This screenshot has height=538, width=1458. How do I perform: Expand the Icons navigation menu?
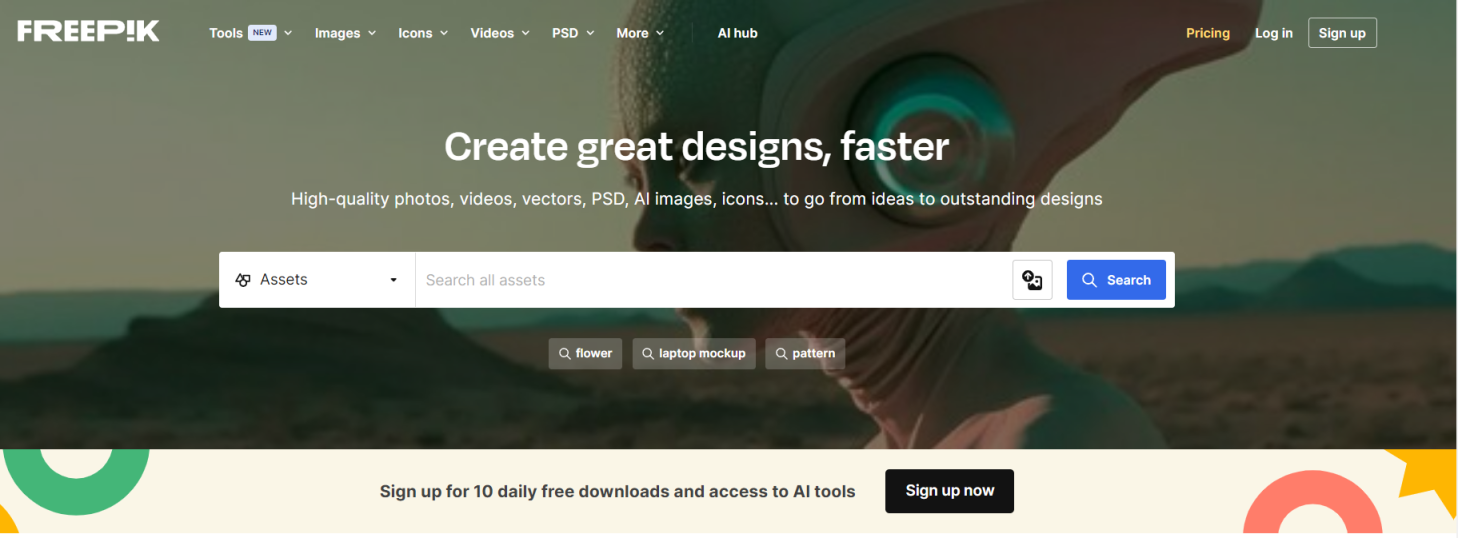[x=423, y=33]
